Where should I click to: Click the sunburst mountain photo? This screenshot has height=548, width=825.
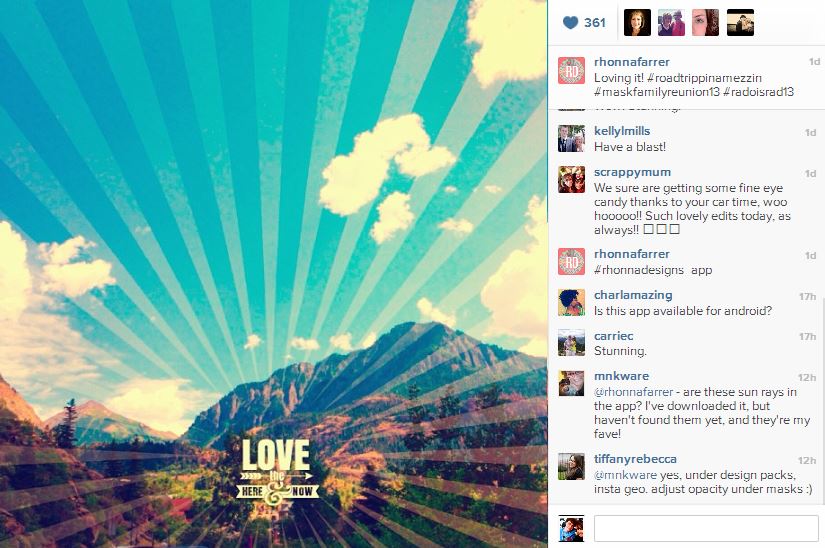(274, 274)
